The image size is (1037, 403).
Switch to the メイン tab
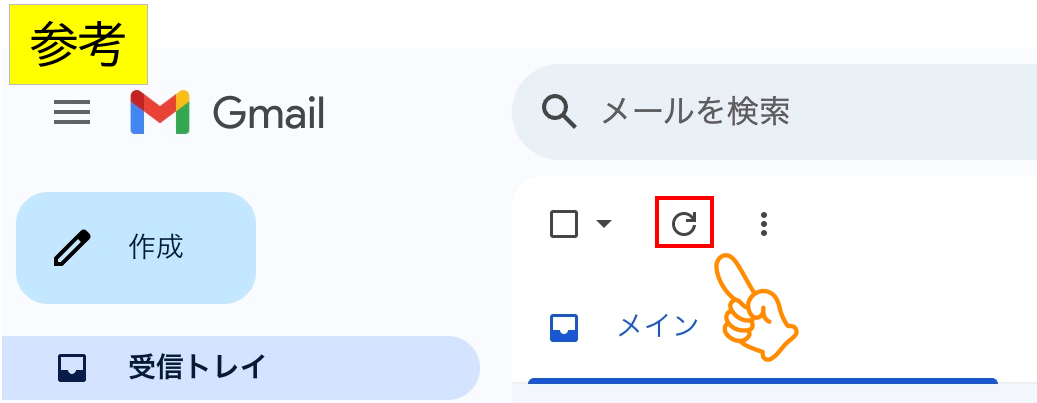click(x=657, y=326)
